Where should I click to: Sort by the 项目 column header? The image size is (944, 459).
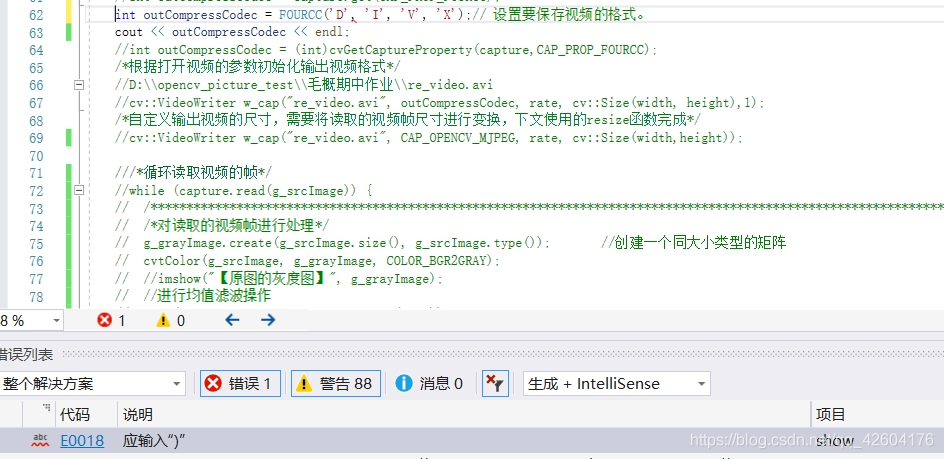(877, 414)
